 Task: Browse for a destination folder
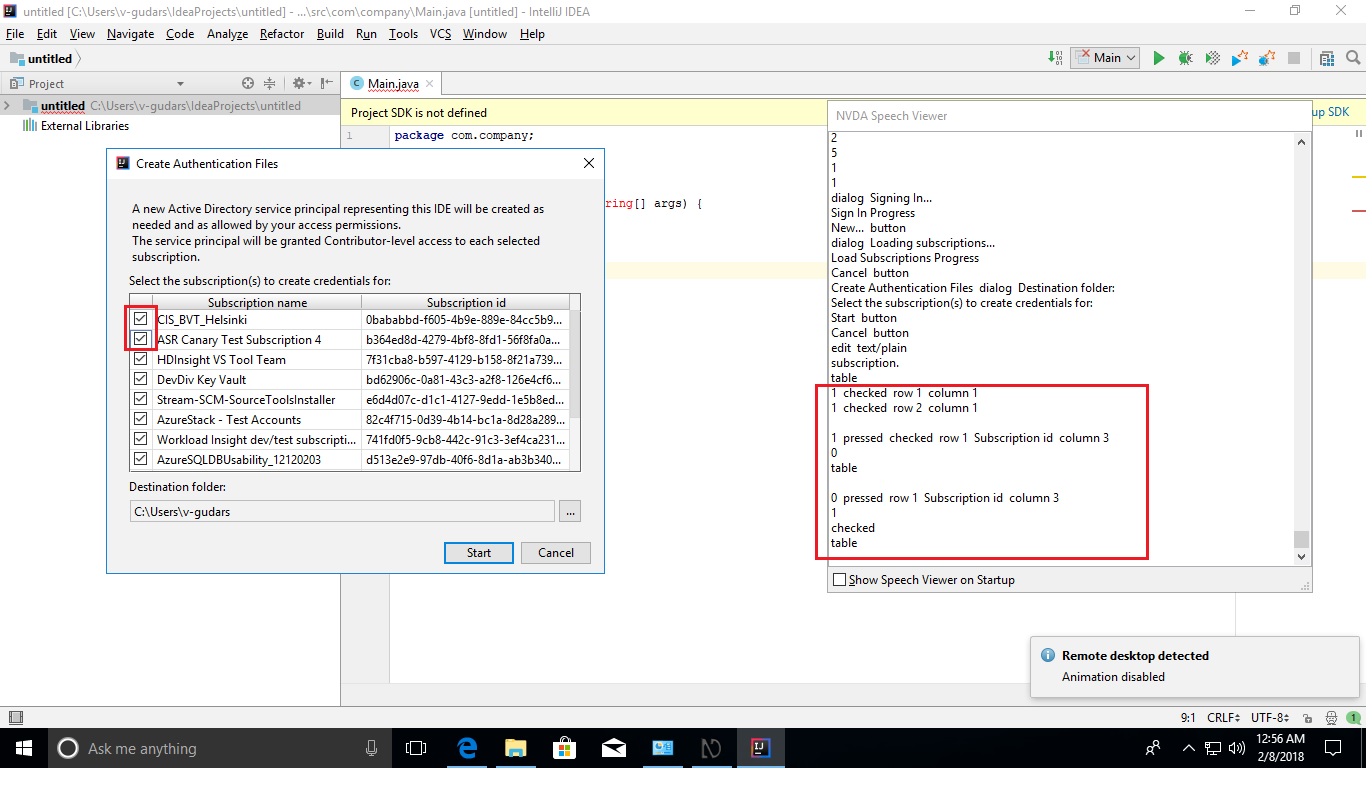tap(570, 511)
